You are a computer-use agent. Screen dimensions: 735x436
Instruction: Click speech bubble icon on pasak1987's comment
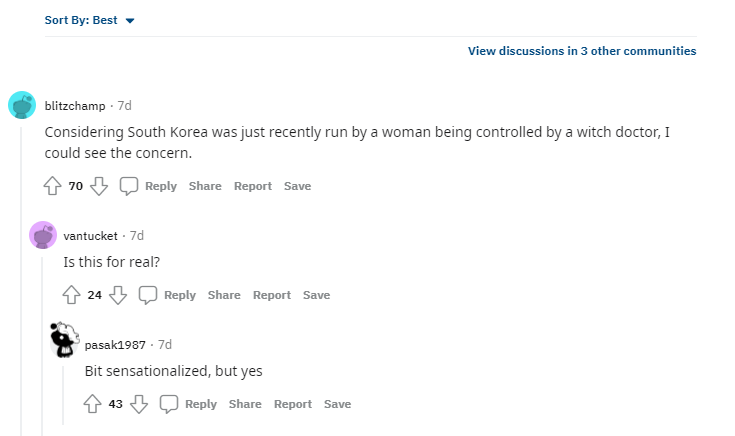click(169, 404)
